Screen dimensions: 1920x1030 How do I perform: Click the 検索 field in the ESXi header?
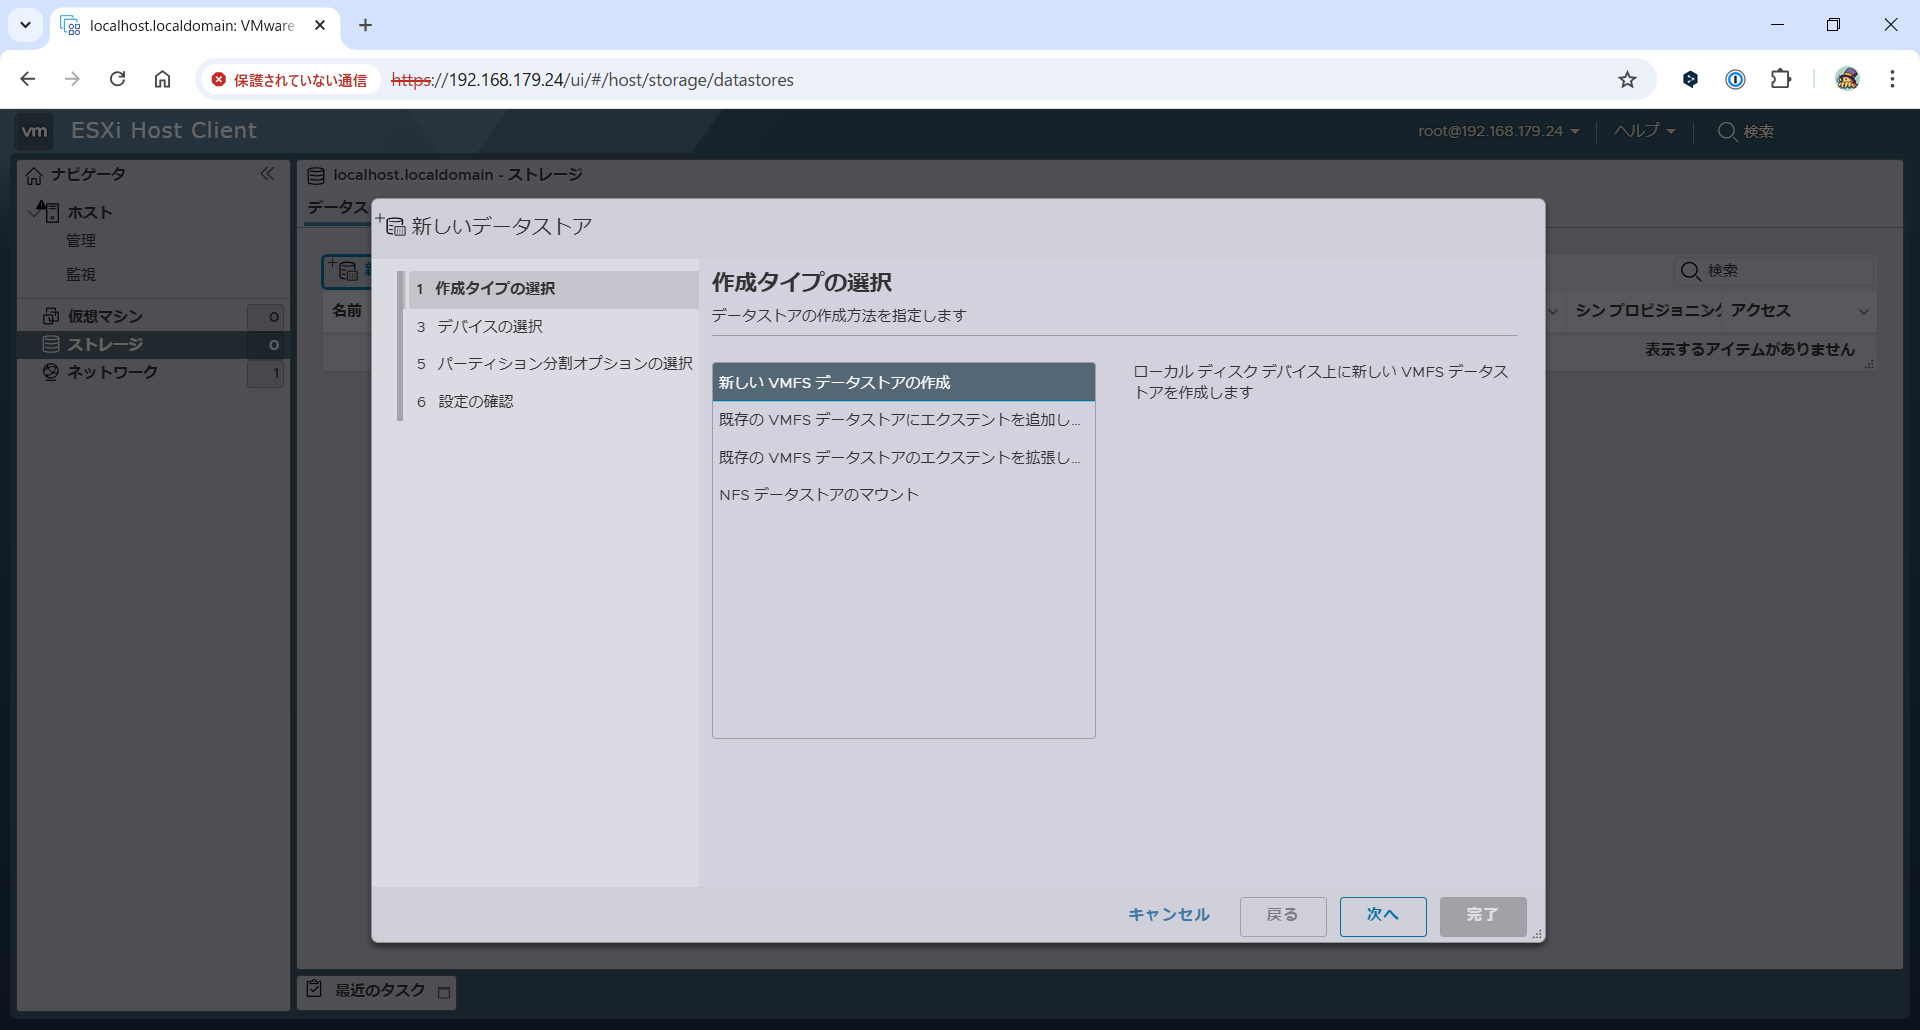(x=1746, y=131)
